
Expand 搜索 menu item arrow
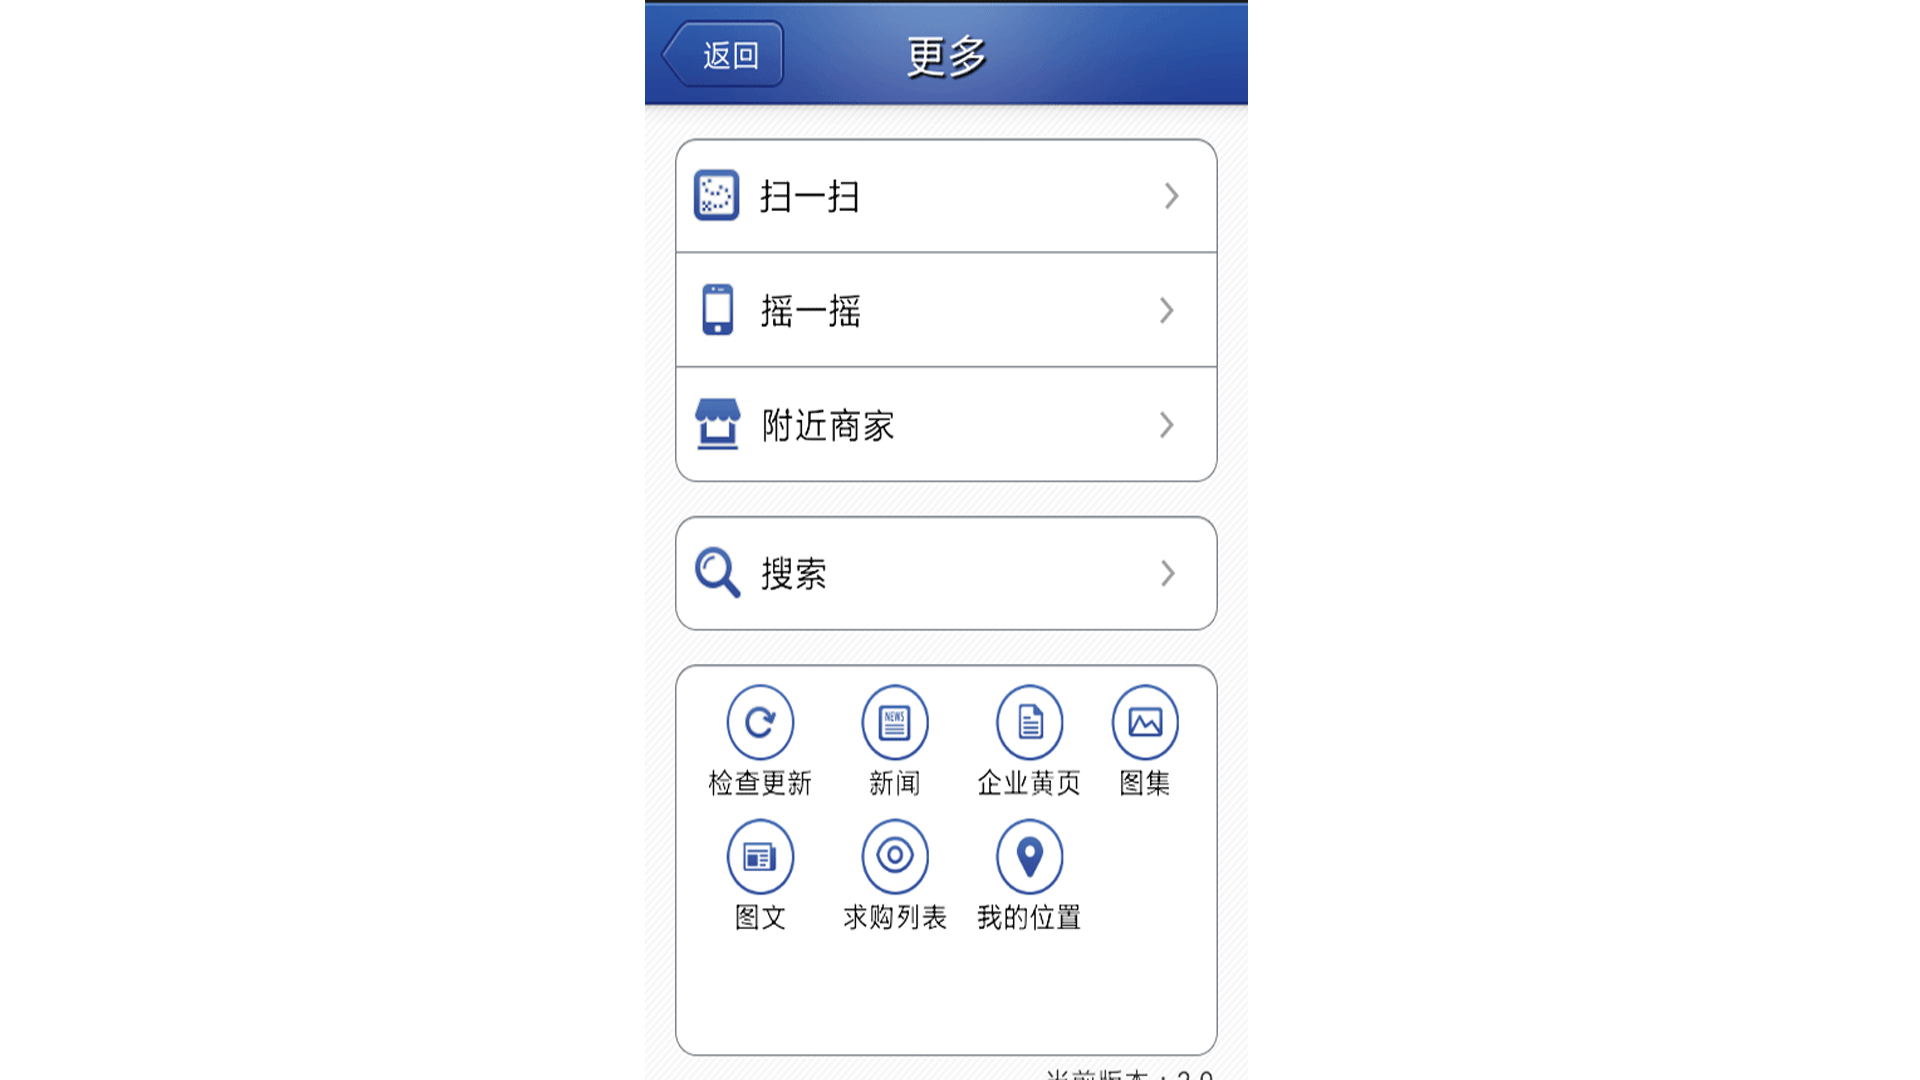pyautogui.click(x=1166, y=572)
